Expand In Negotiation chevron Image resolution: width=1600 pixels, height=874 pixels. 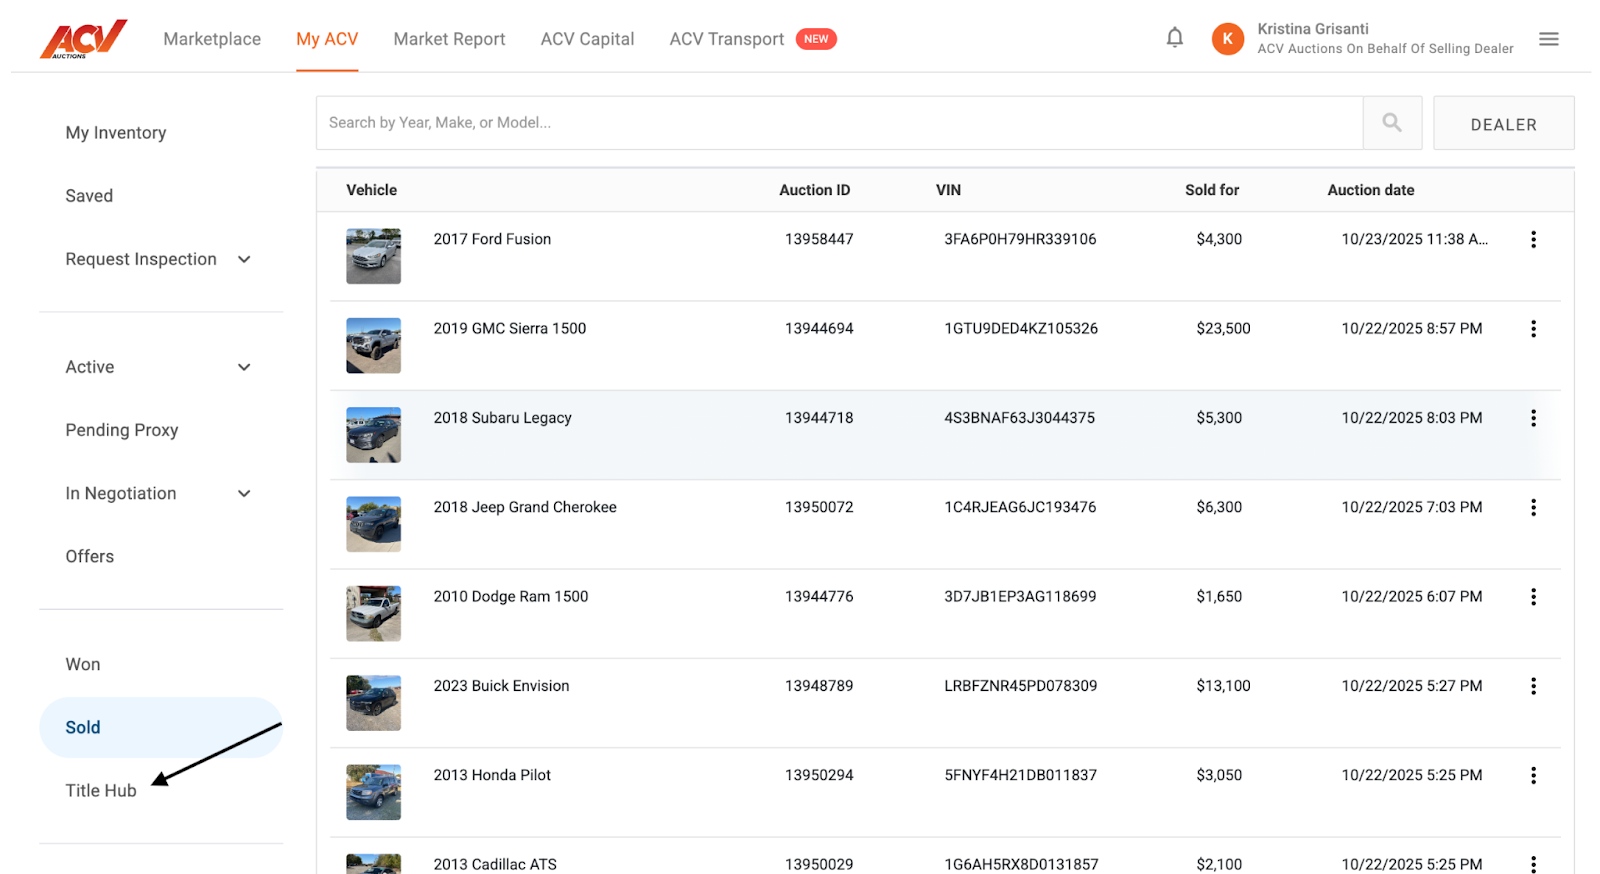click(x=244, y=493)
